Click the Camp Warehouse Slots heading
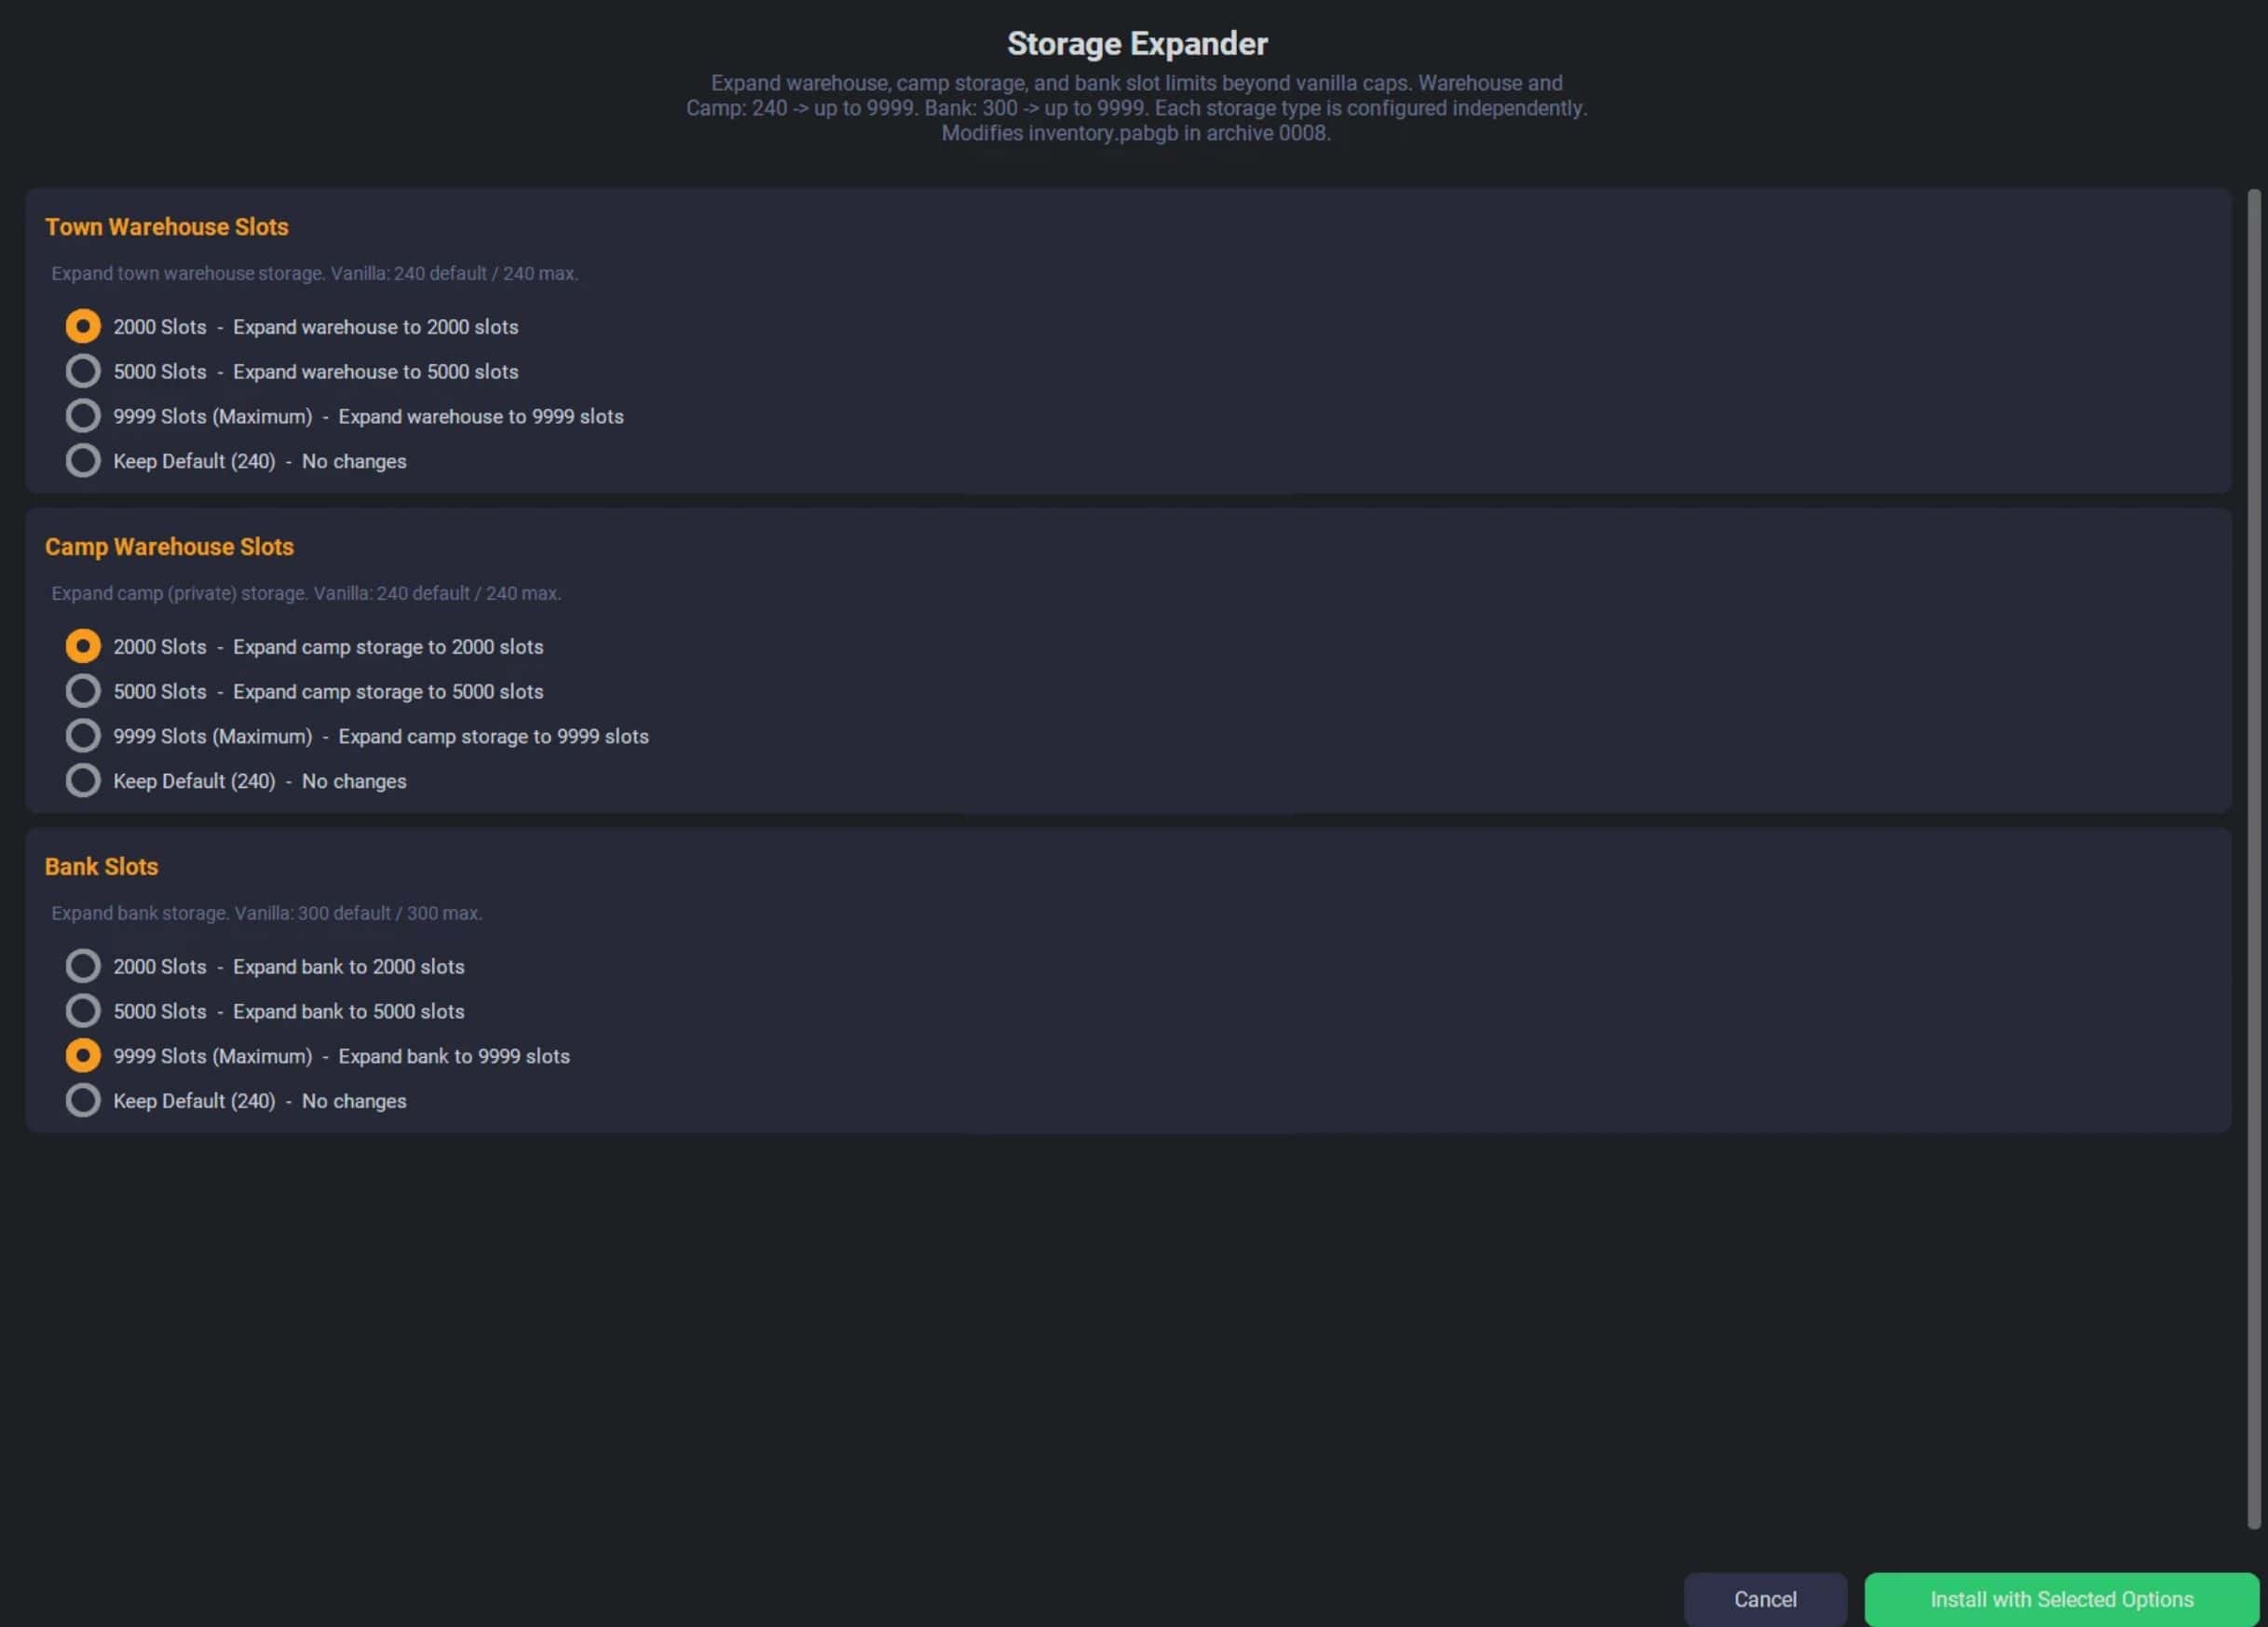Screen dimensions: 2268x1627 click(x=169, y=547)
